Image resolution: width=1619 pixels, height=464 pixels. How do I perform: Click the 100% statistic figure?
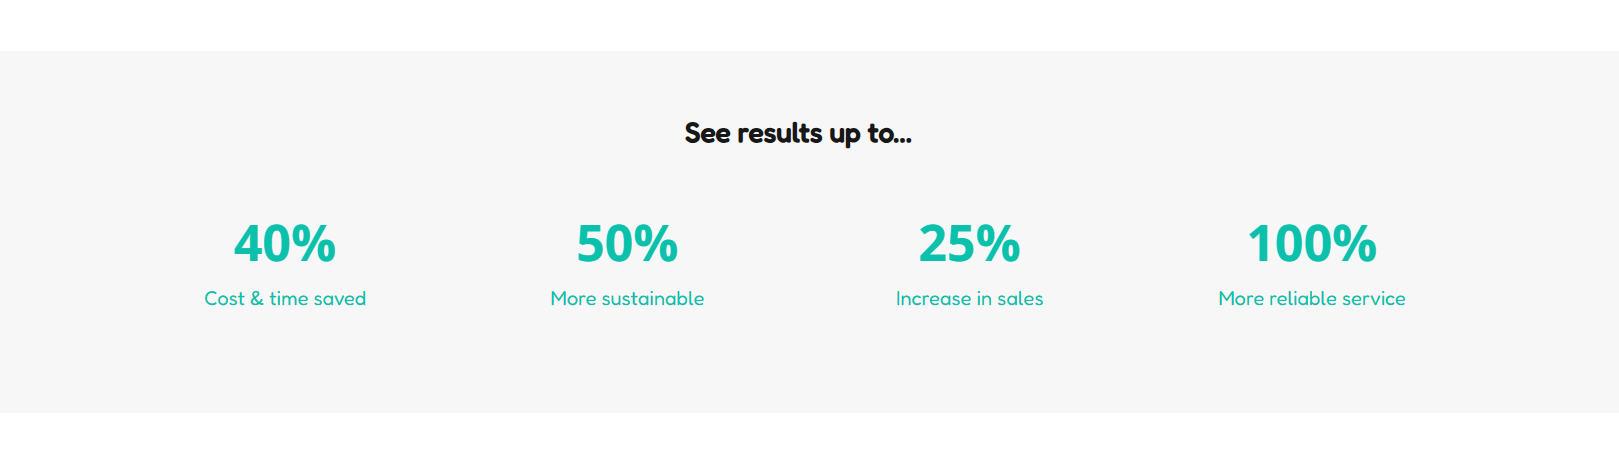tap(1311, 244)
